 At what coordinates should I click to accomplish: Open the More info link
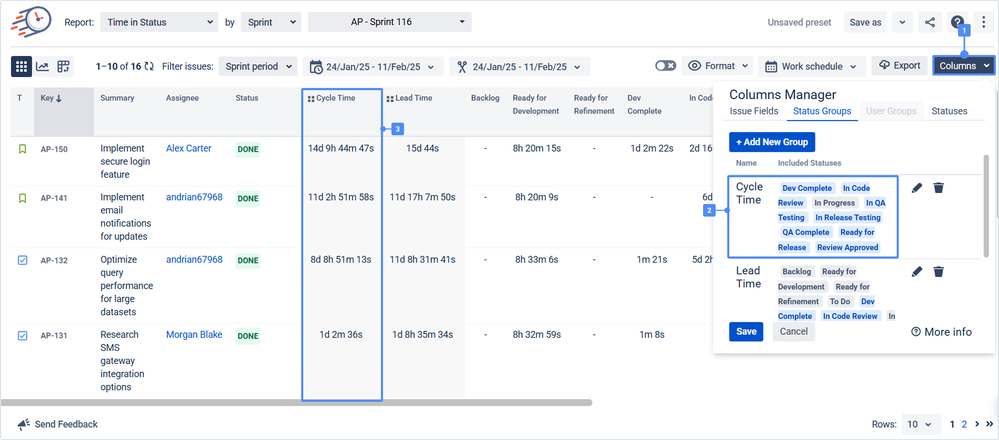pyautogui.click(x=942, y=332)
